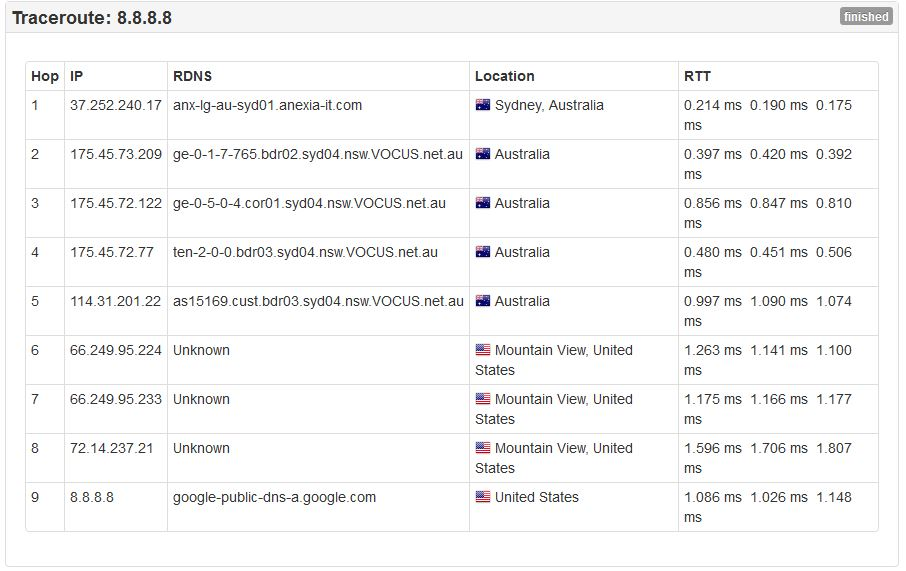
Task: Click the Australian flag beside hop 2 location
Action: pyautogui.click(x=483, y=154)
